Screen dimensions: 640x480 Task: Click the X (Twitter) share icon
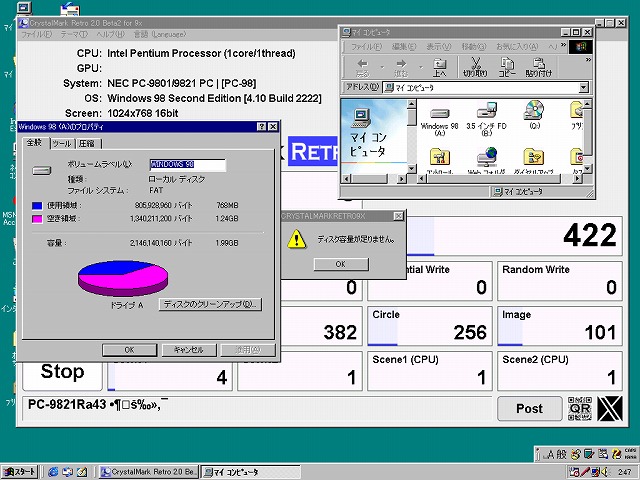click(x=610, y=408)
